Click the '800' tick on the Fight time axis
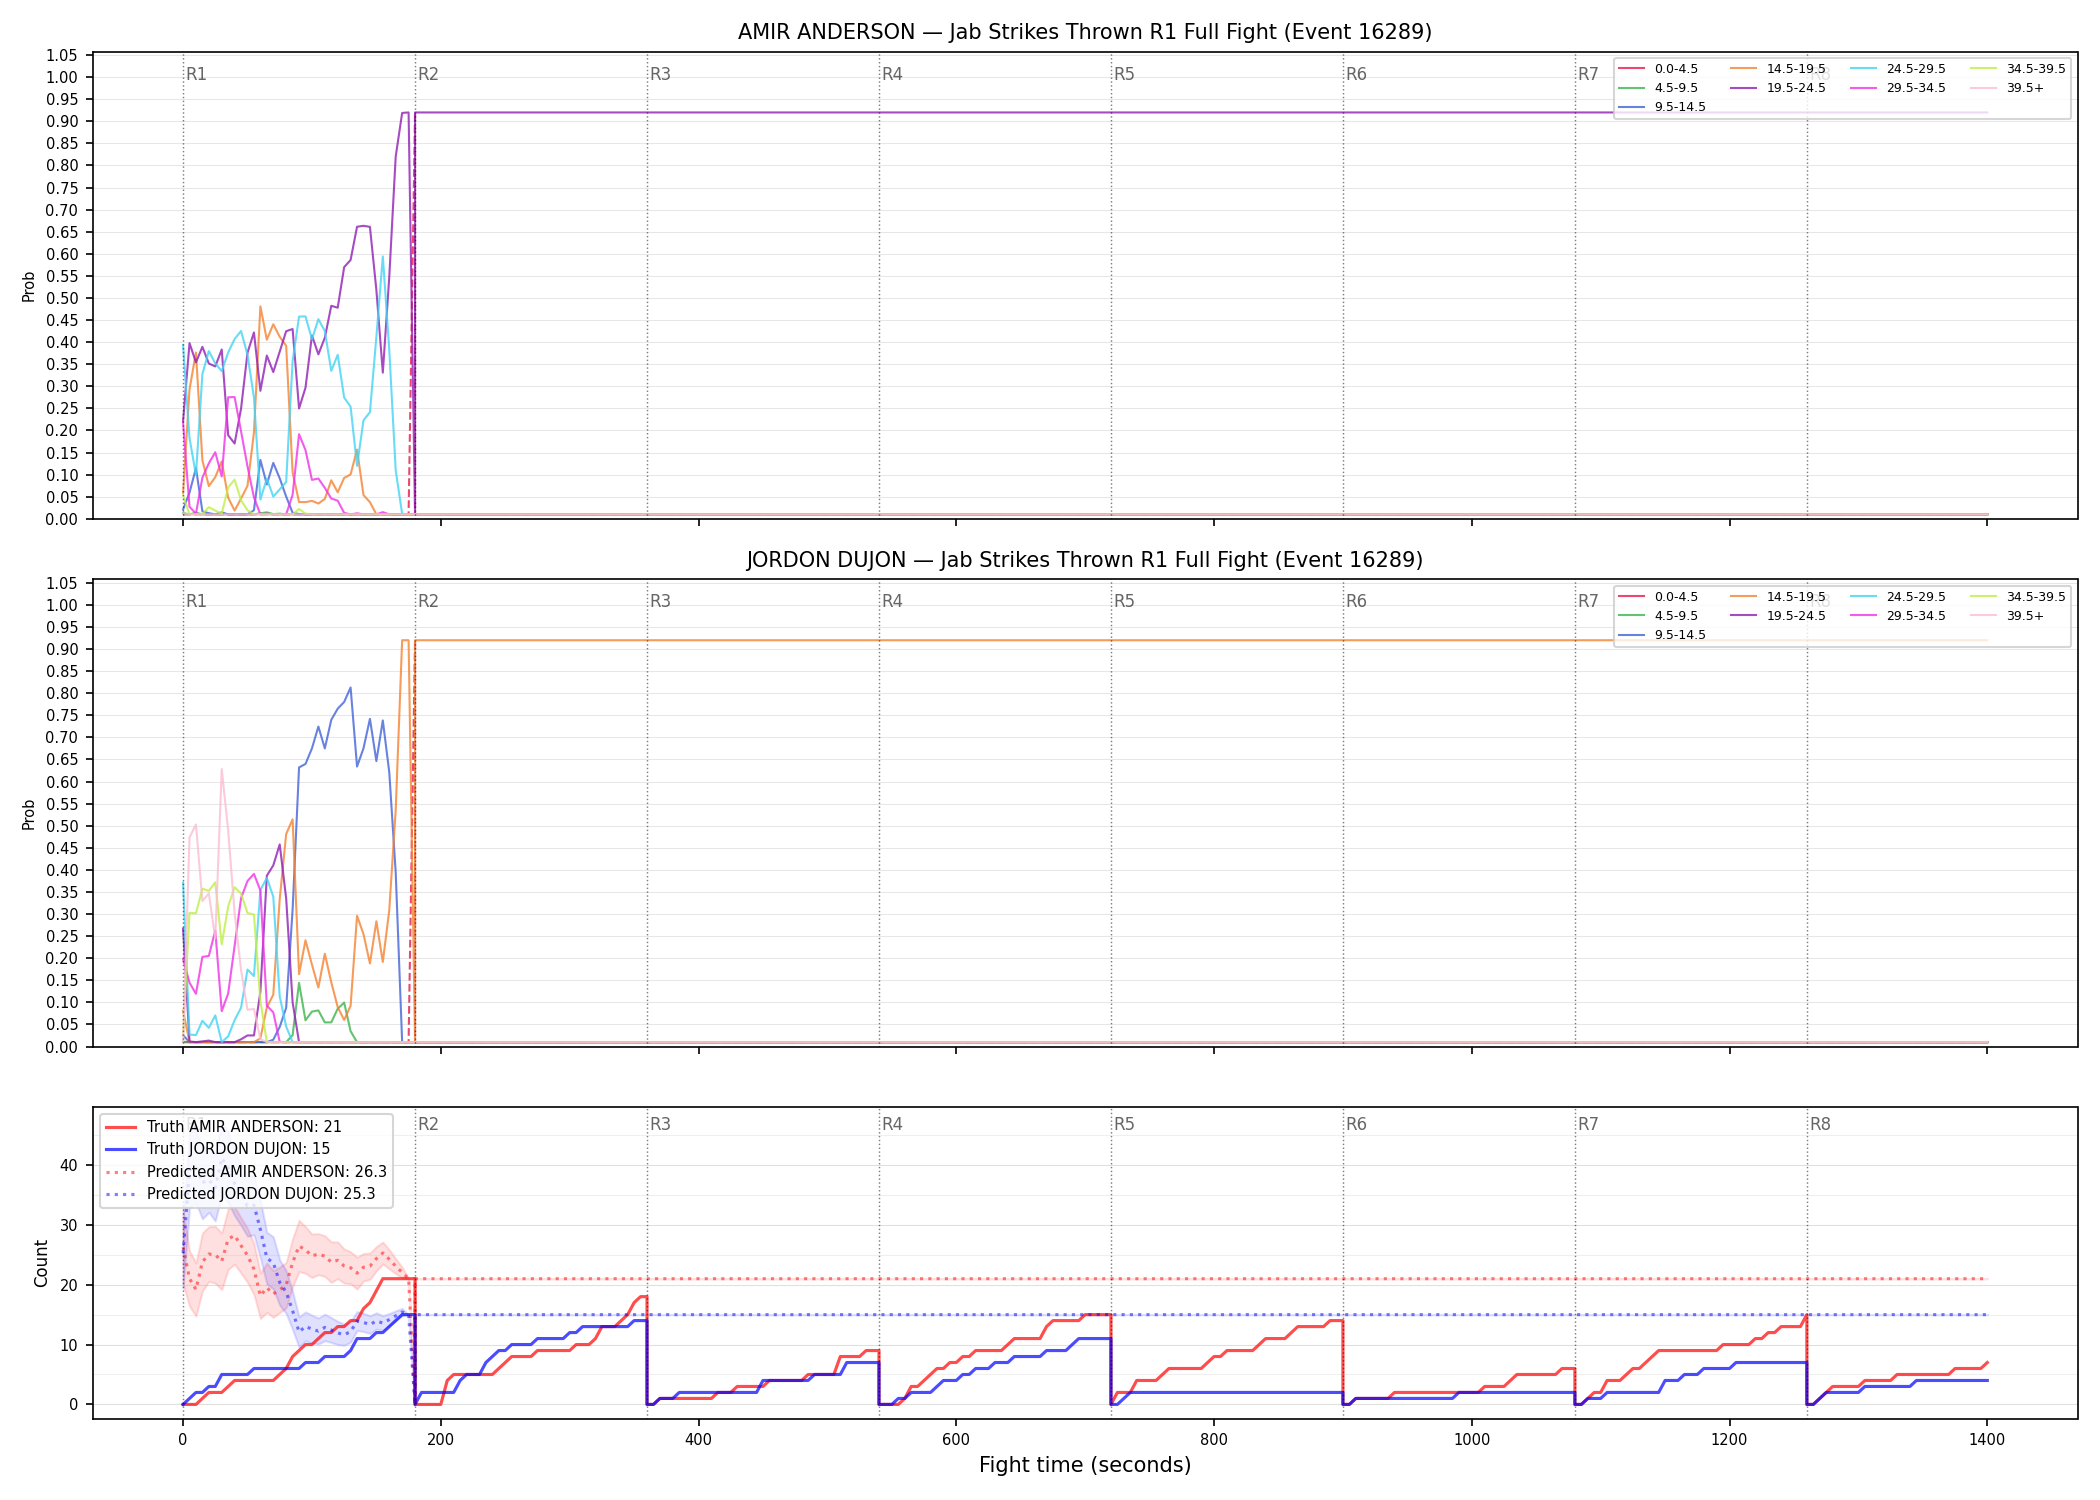 (x=1214, y=1440)
